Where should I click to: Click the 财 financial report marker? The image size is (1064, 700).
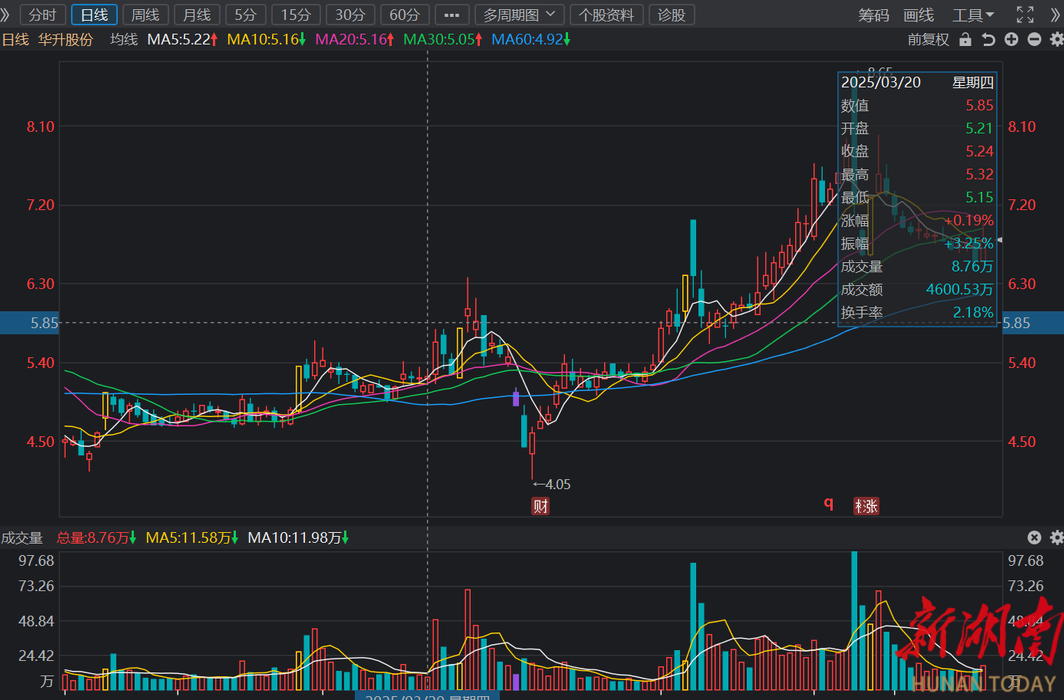click(x=540, y=505)
